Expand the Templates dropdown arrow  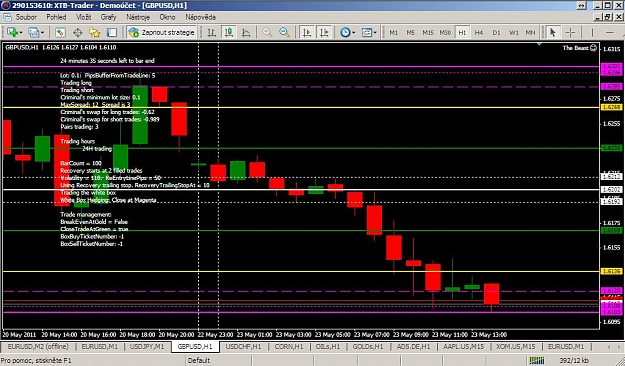click(x=375, y=33)
